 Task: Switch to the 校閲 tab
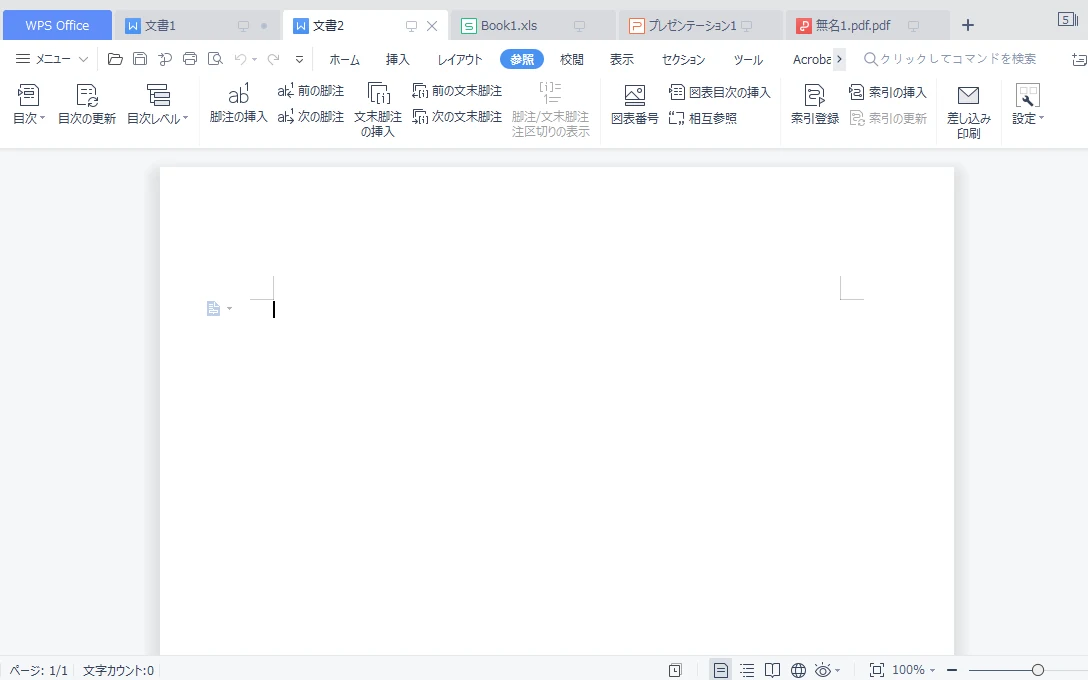click(572, 60)
